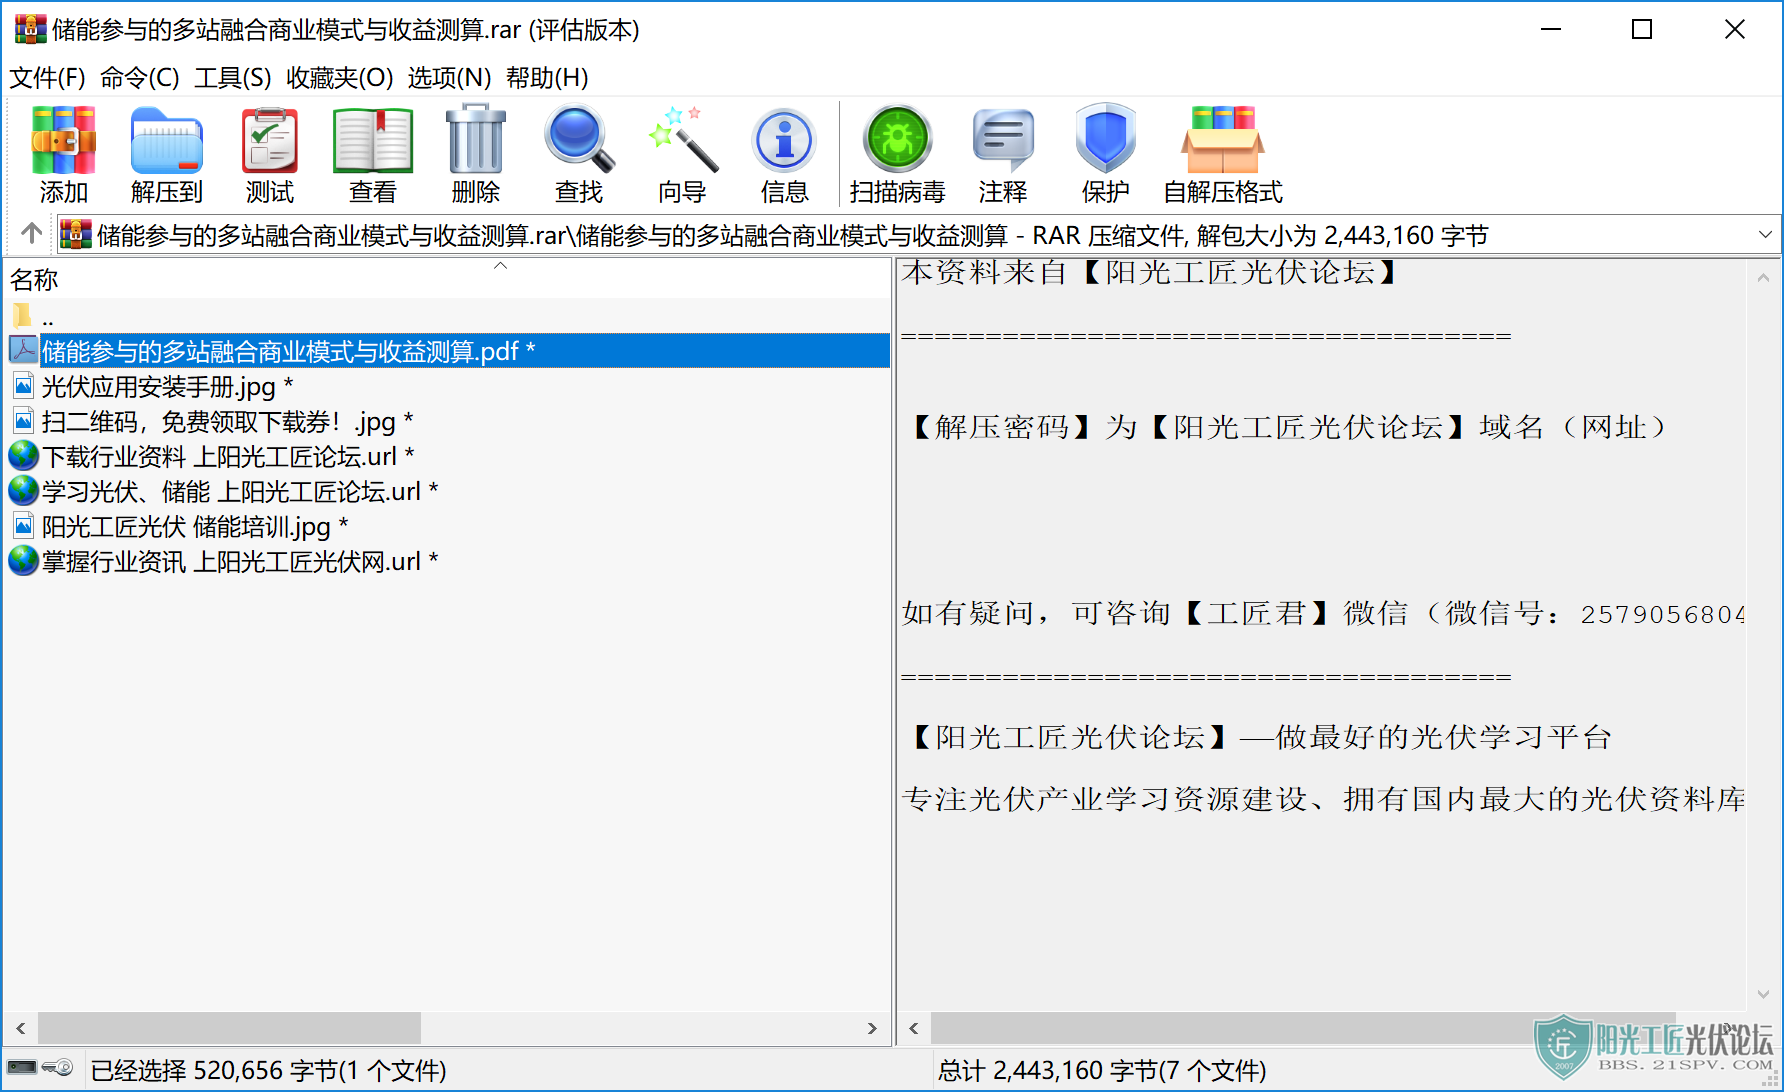The width and height of the screenshot is (1784, 1092).
Task: Click comment line 【解压密码】为【阳光工匠光伏论坛】
Action: point(1287,427)
